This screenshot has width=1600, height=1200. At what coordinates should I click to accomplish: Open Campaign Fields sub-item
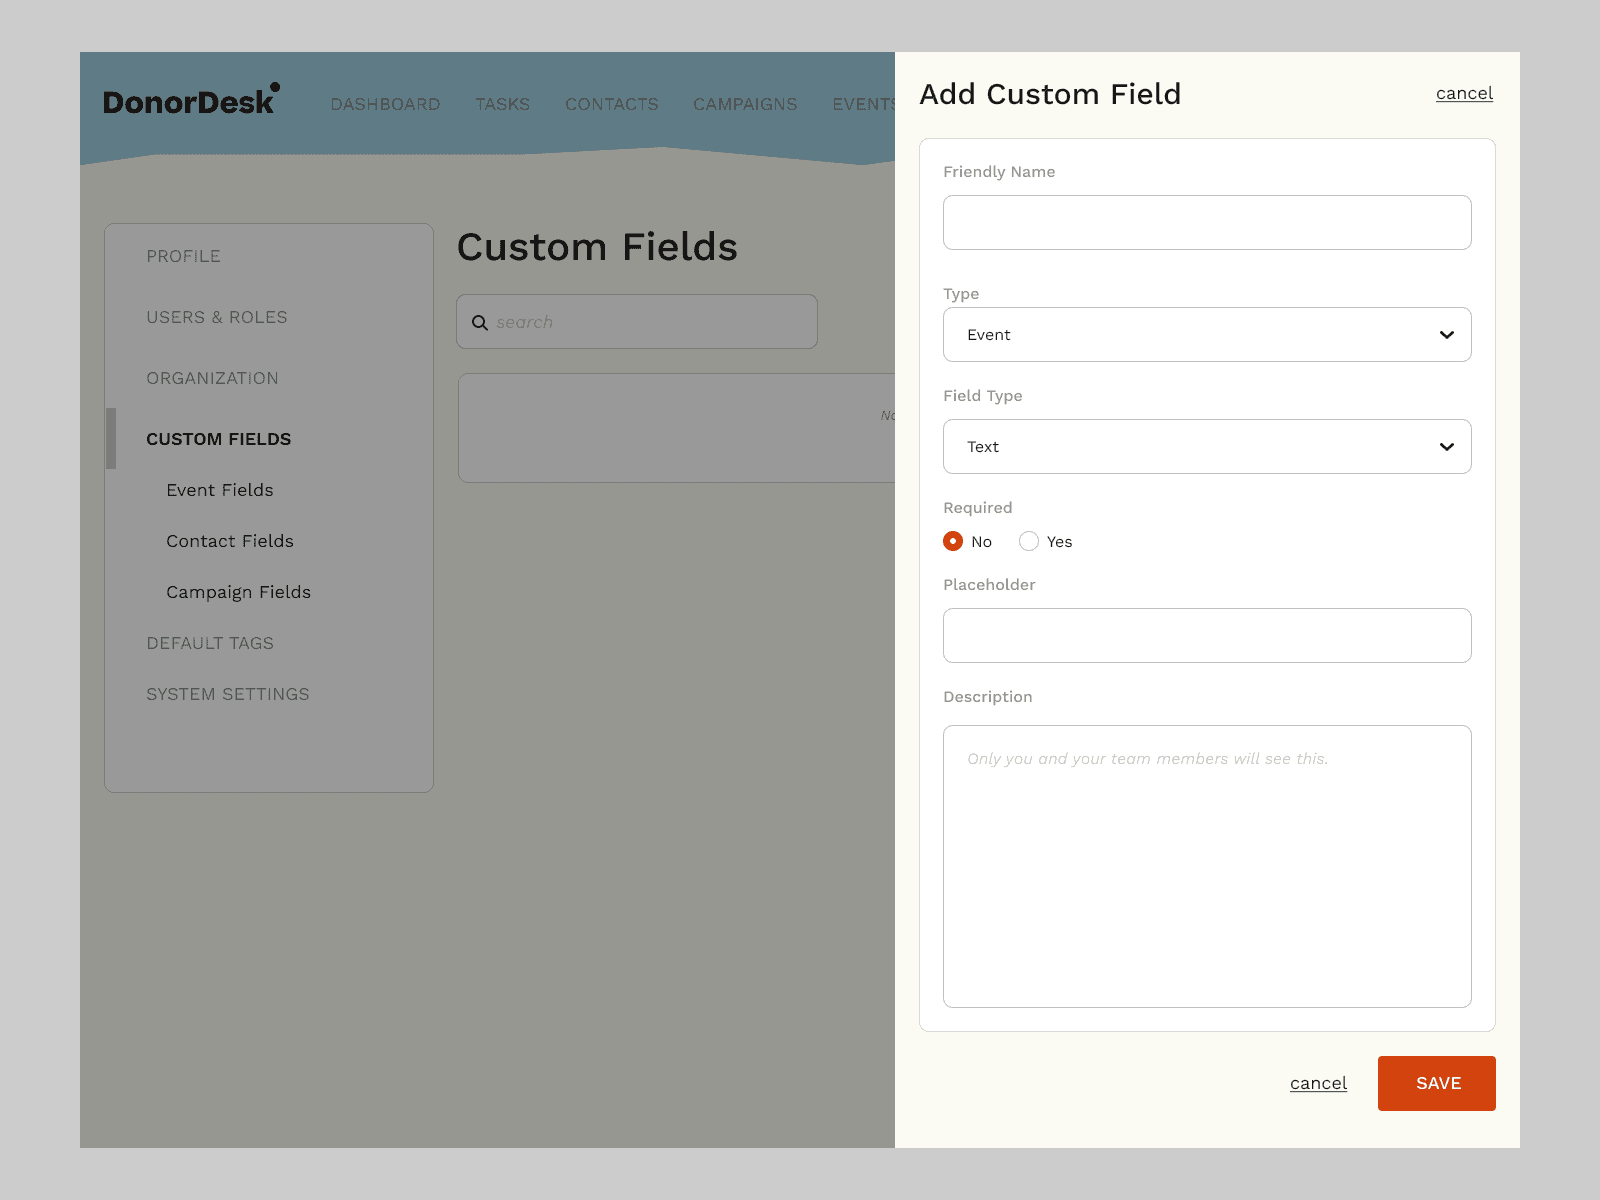coord(239,592)
